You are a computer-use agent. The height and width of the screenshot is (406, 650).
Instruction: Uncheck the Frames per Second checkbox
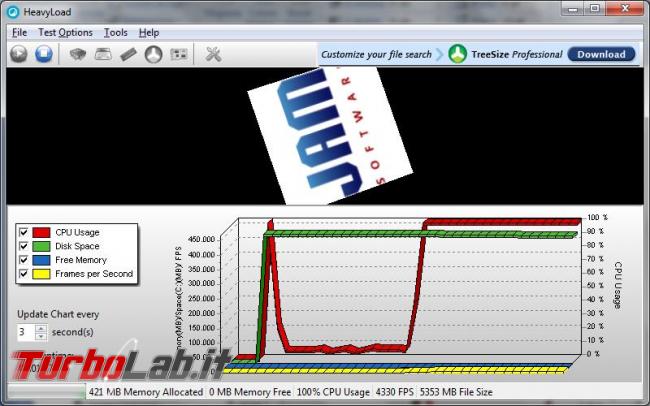24,274
